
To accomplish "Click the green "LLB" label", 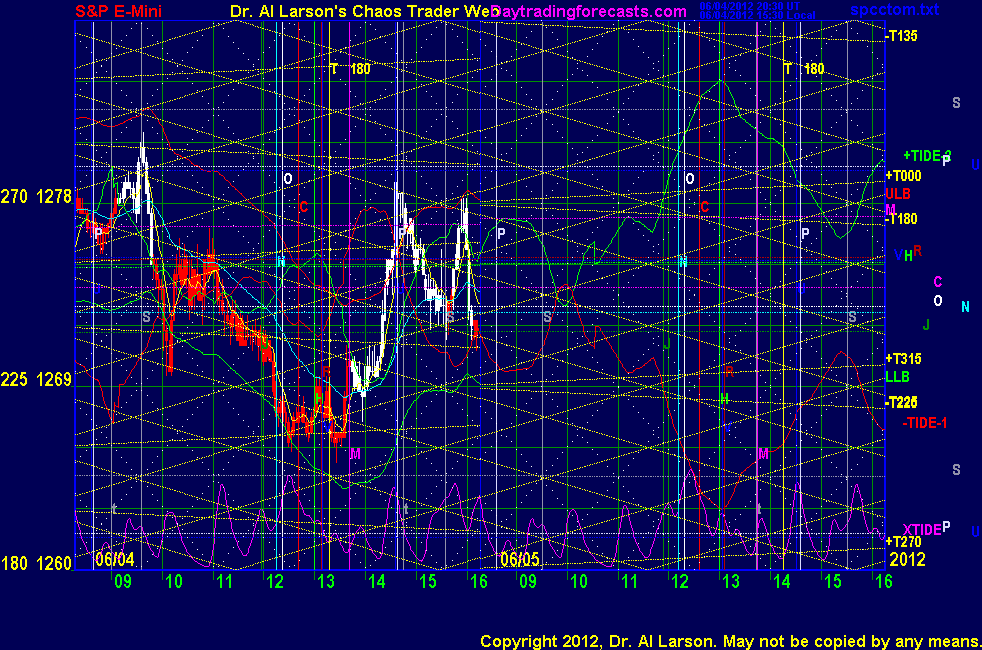I will pyautogui.click(x=897, y=377).
